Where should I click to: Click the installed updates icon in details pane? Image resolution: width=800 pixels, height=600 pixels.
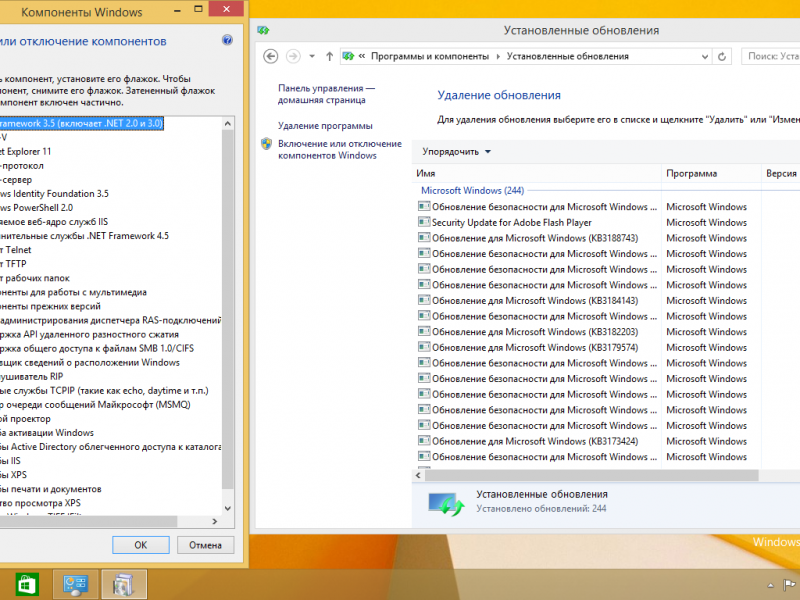click(x=446, y=504)
